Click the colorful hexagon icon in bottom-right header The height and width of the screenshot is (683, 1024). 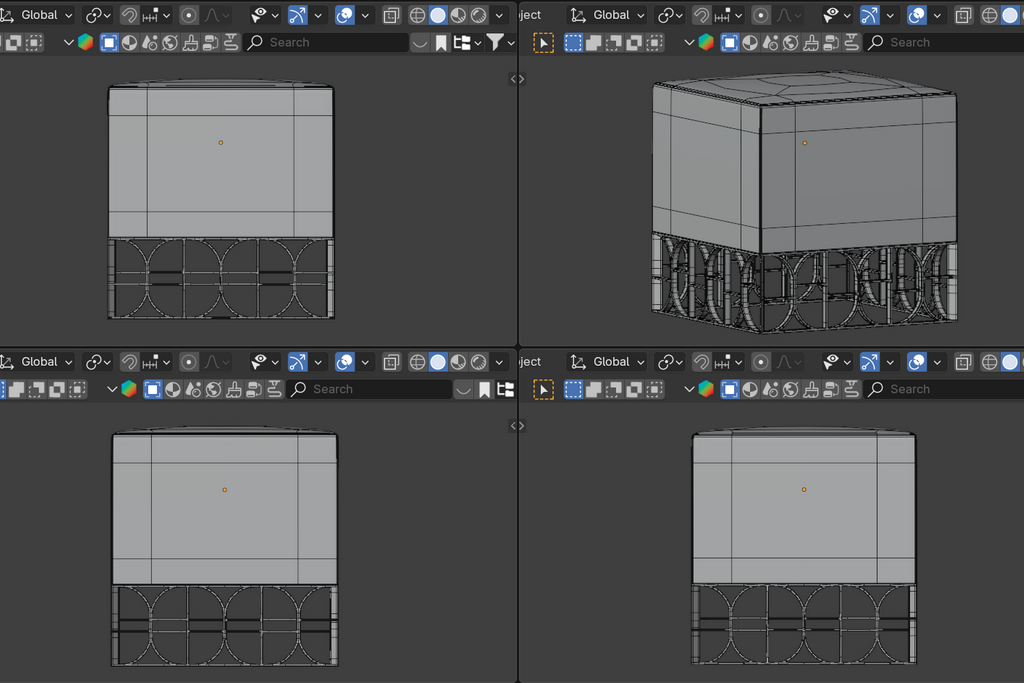tap(706, 389)
